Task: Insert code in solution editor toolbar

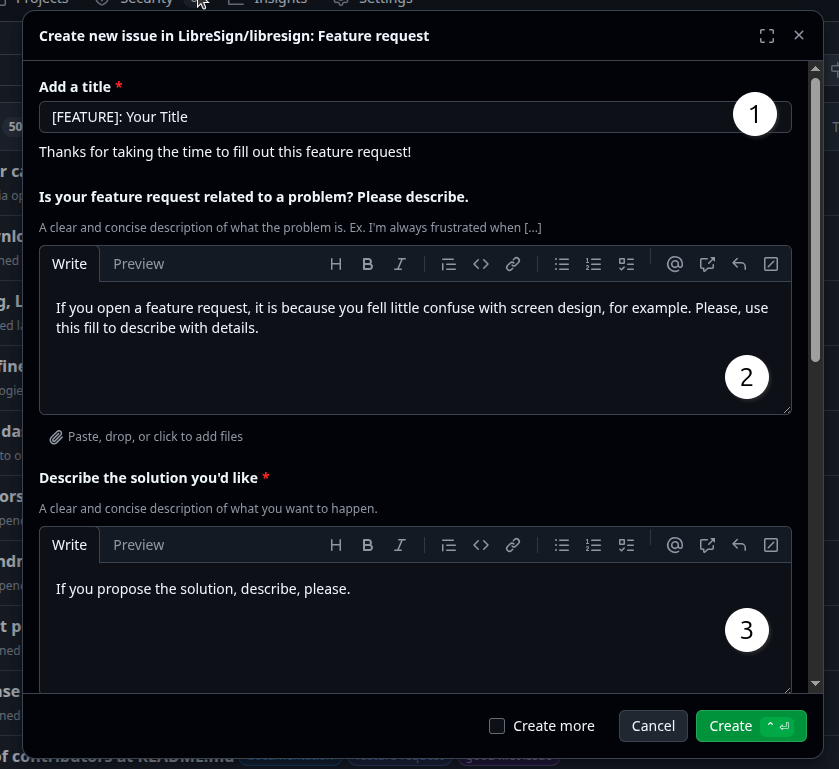Action: tap(480, 545)
